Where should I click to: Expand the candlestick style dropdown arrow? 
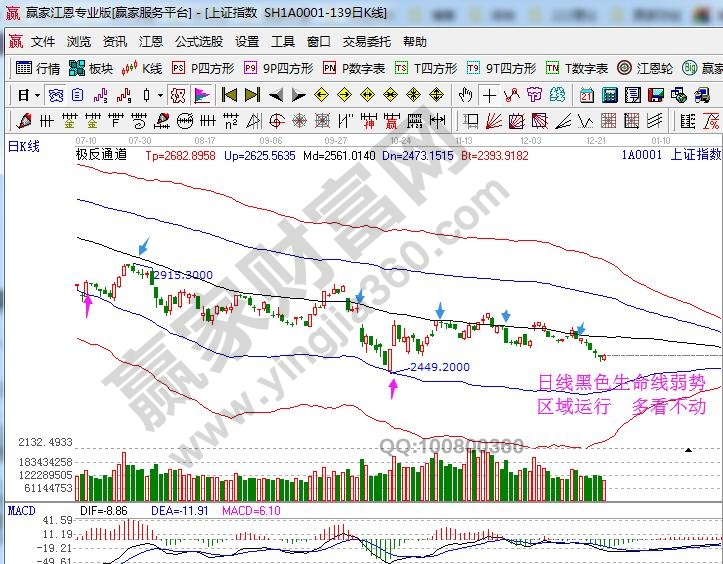point(160,96)
